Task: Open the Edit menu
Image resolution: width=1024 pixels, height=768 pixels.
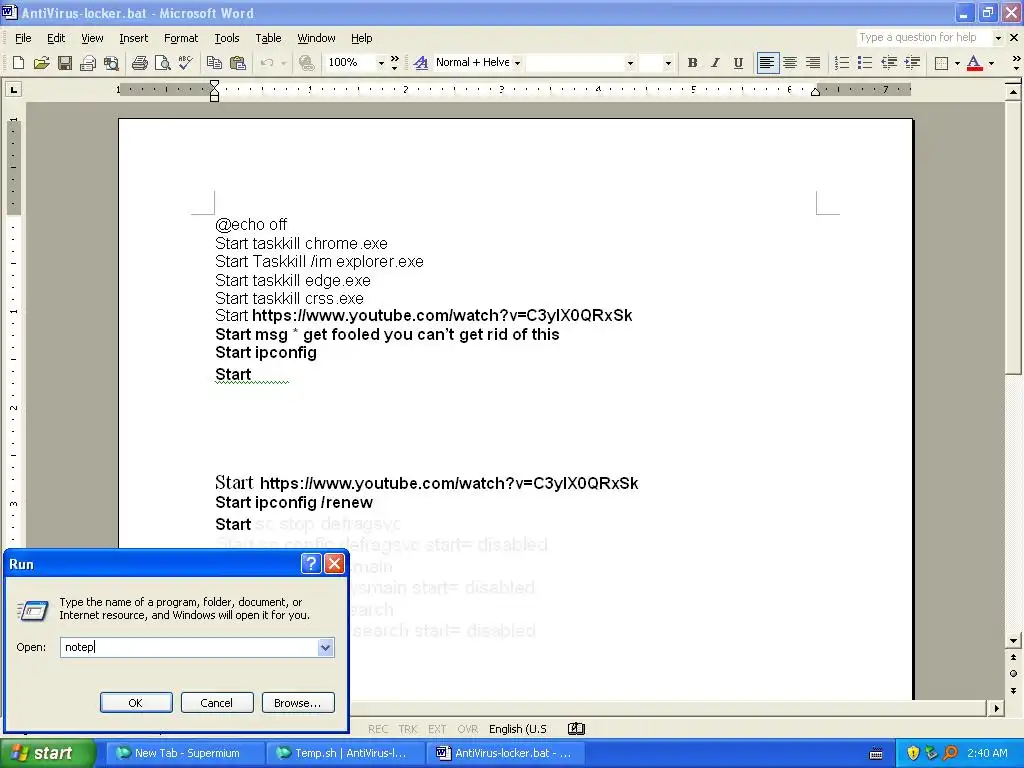Action: tap(56, 38)
